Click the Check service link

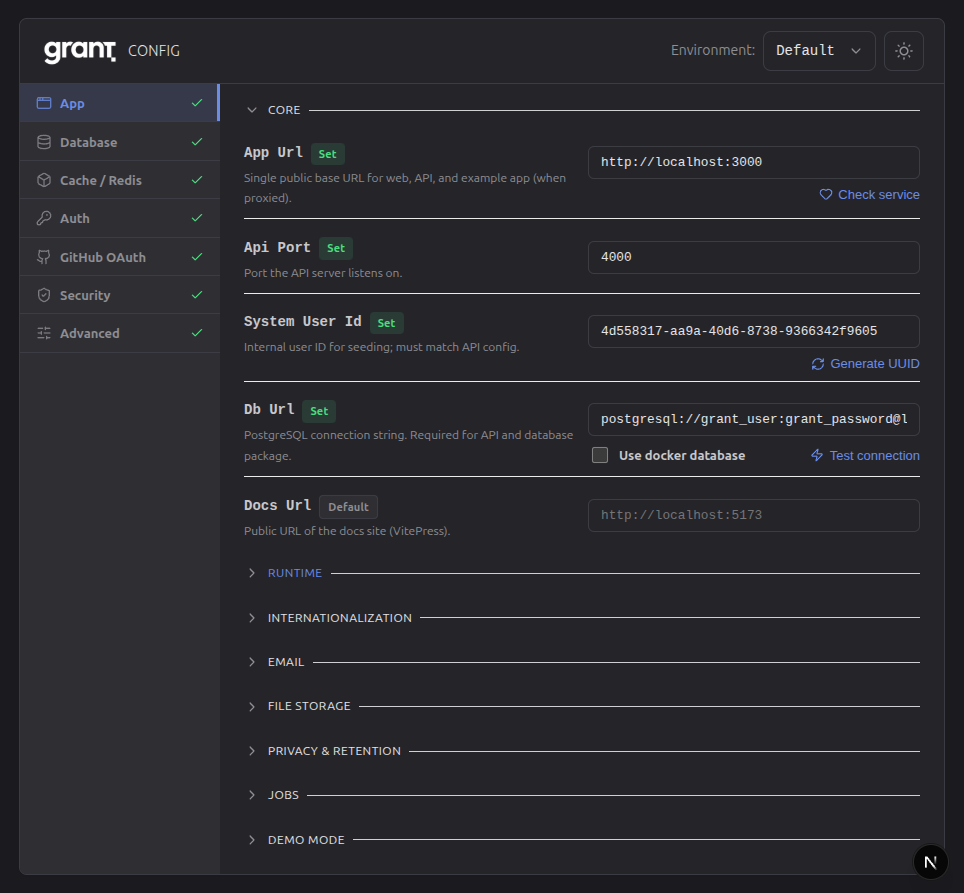[x=869, y=195]
